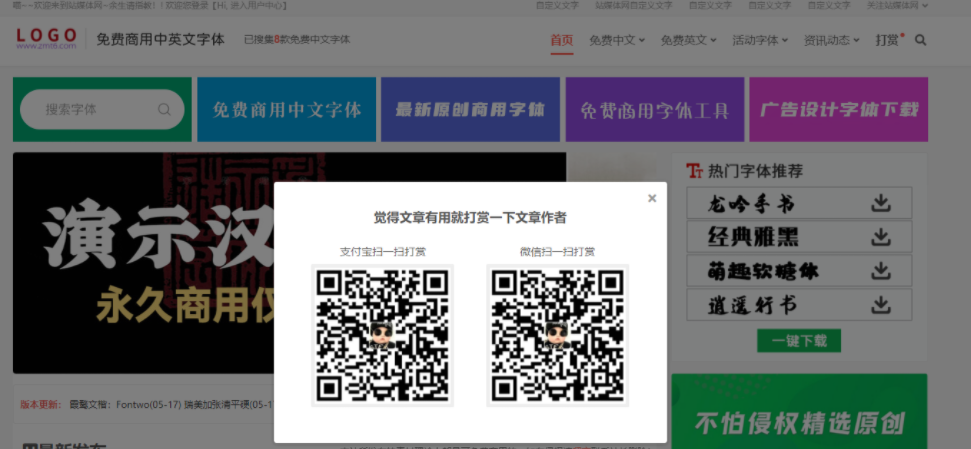Click the magnifier inside the 搜索字体 box
Viewport: 971px width, 449px height.
click(x=164, y=110)
